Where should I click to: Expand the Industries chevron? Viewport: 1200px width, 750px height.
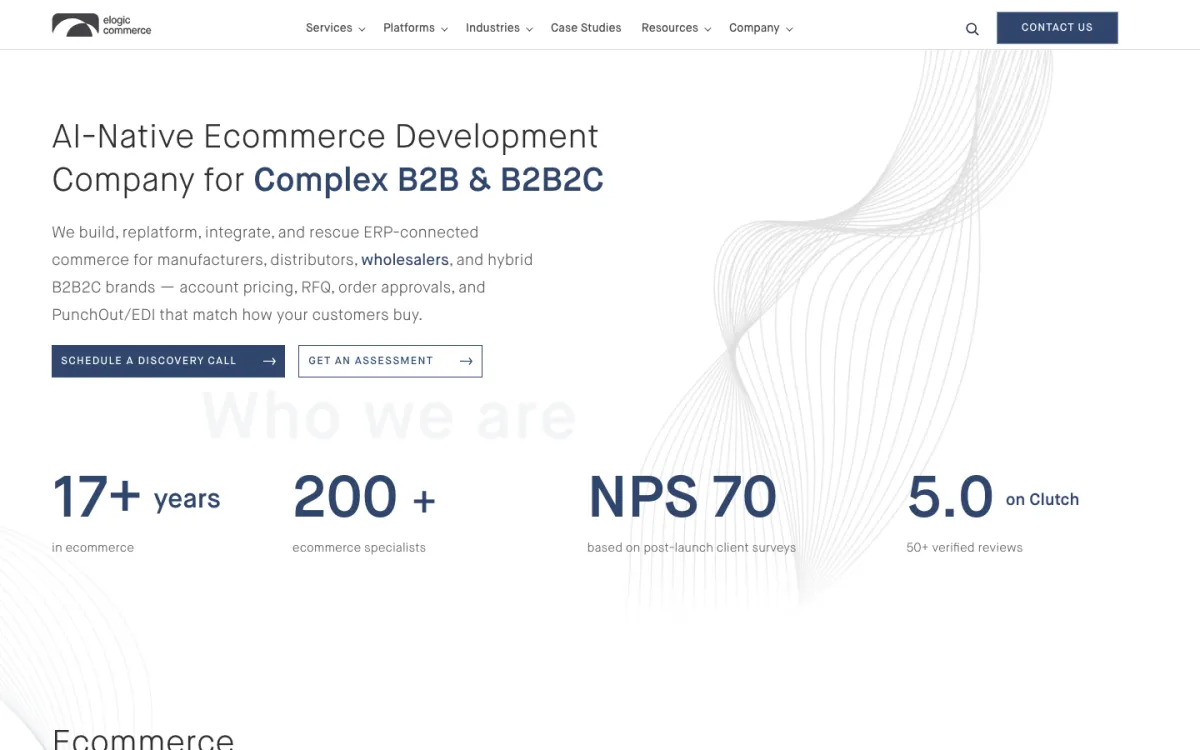(x=529, y=29)
